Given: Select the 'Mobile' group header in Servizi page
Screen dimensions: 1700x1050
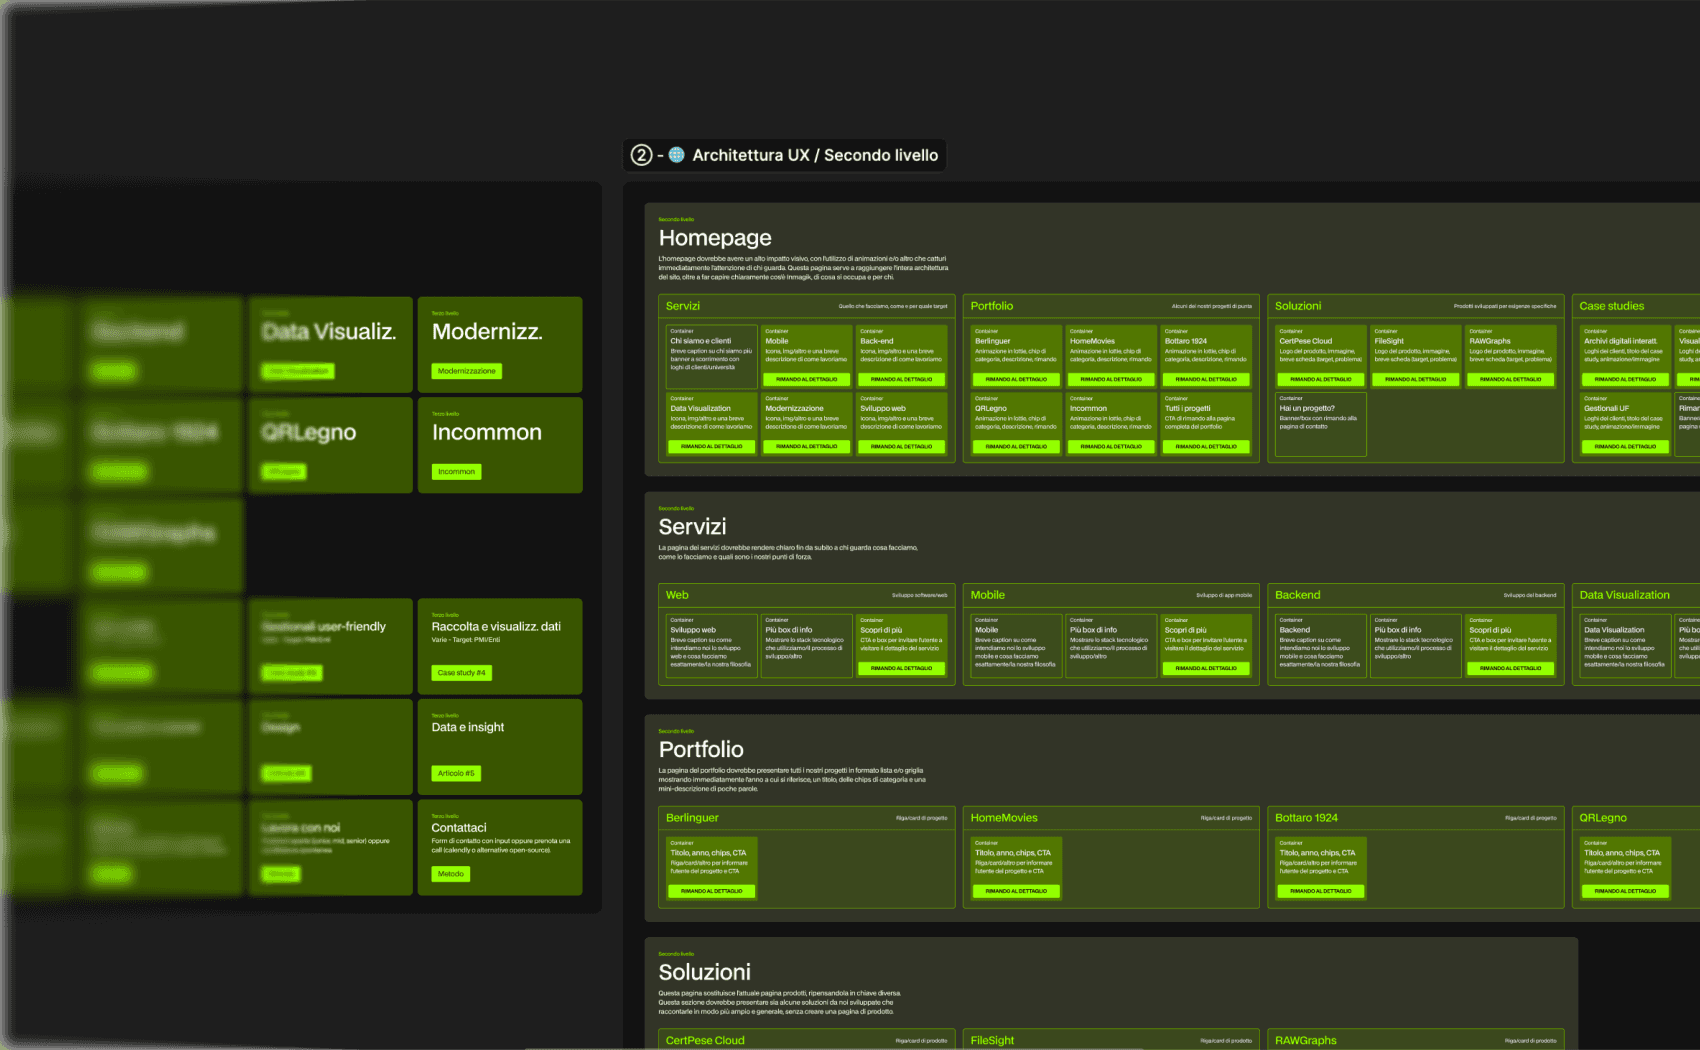Looking at the screenshot, I should pyautogui.click(x=988, y=595).
